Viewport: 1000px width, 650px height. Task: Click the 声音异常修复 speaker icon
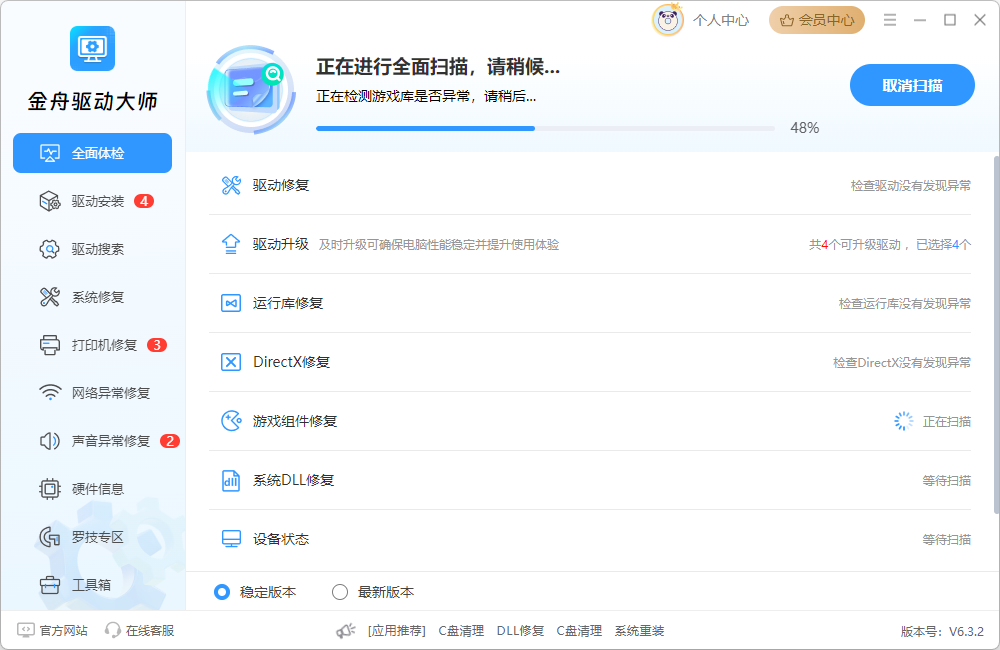point(50,441)
